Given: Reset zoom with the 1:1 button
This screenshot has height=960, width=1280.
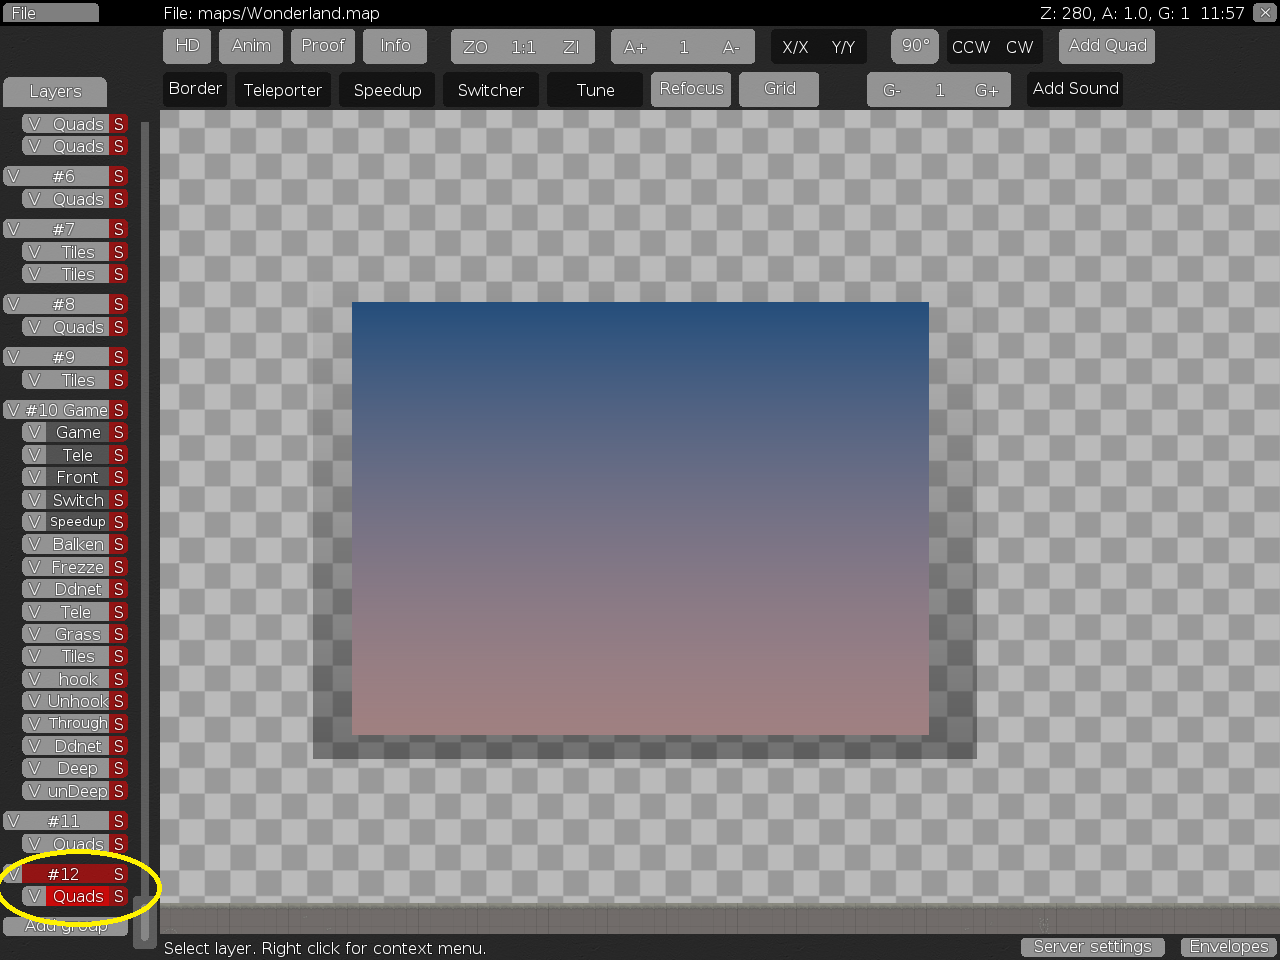Looking at the screenshot, I should 523,47.
